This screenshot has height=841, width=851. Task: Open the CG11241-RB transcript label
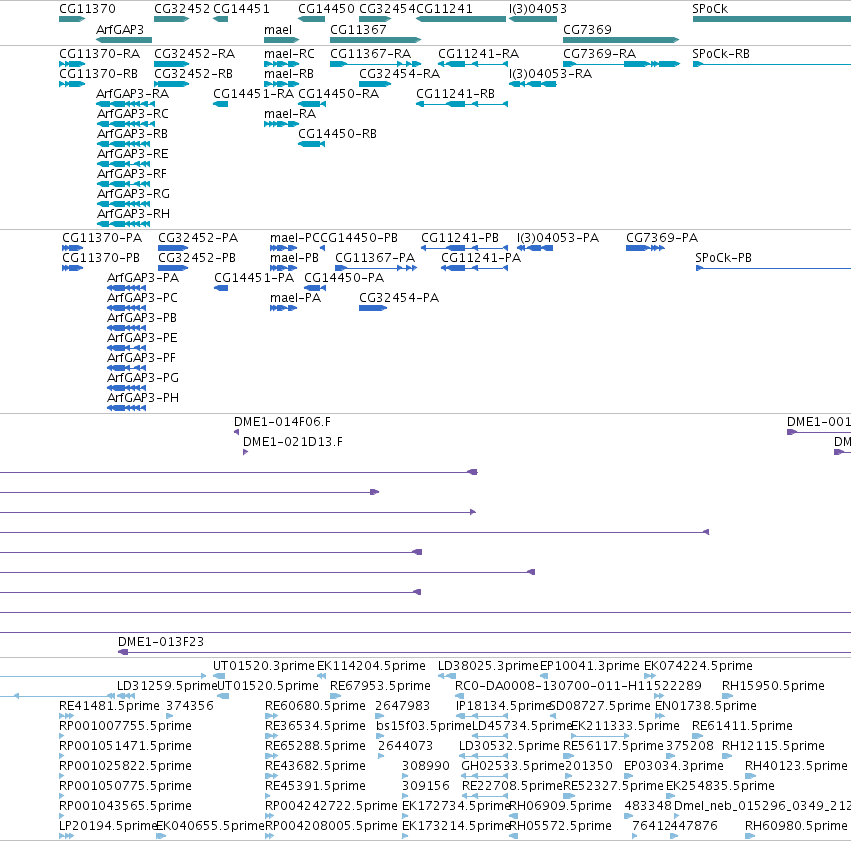pos(455,94)
